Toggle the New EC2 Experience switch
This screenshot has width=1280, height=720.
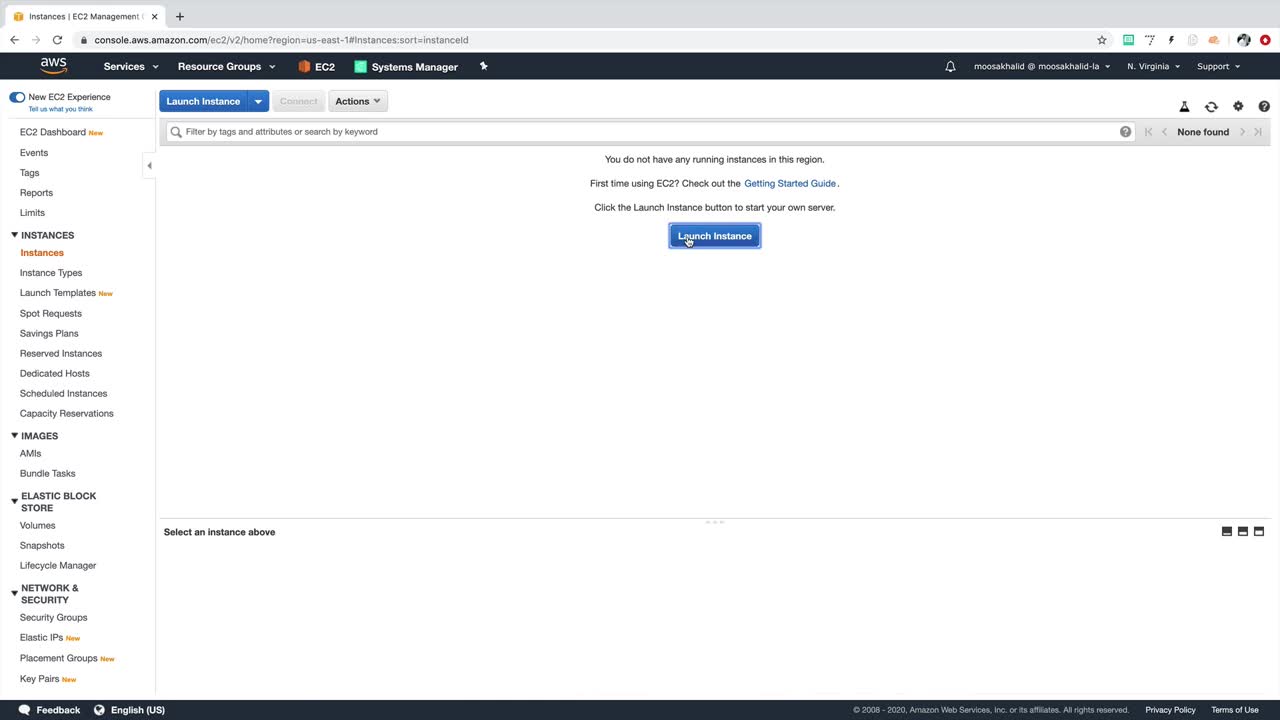point(17,97)
